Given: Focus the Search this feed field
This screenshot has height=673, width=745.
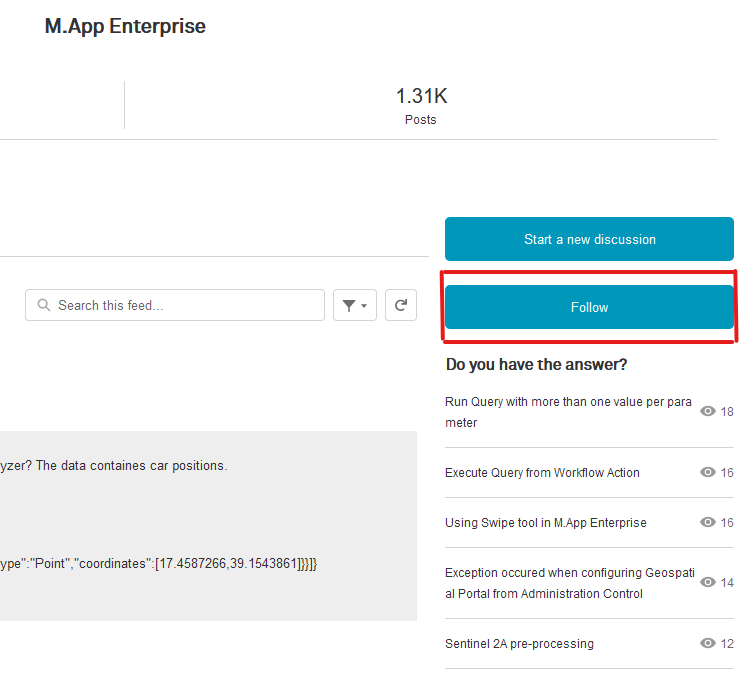Looking at the screenshot, I should tap(185, 305).
